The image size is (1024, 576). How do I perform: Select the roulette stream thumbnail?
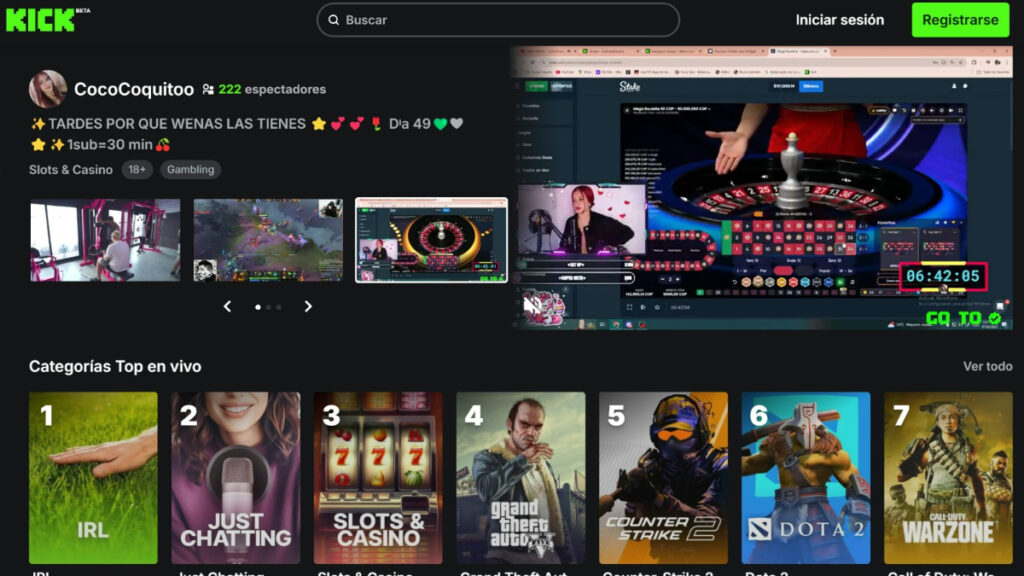pyautogui.click(x=431, y=240)
